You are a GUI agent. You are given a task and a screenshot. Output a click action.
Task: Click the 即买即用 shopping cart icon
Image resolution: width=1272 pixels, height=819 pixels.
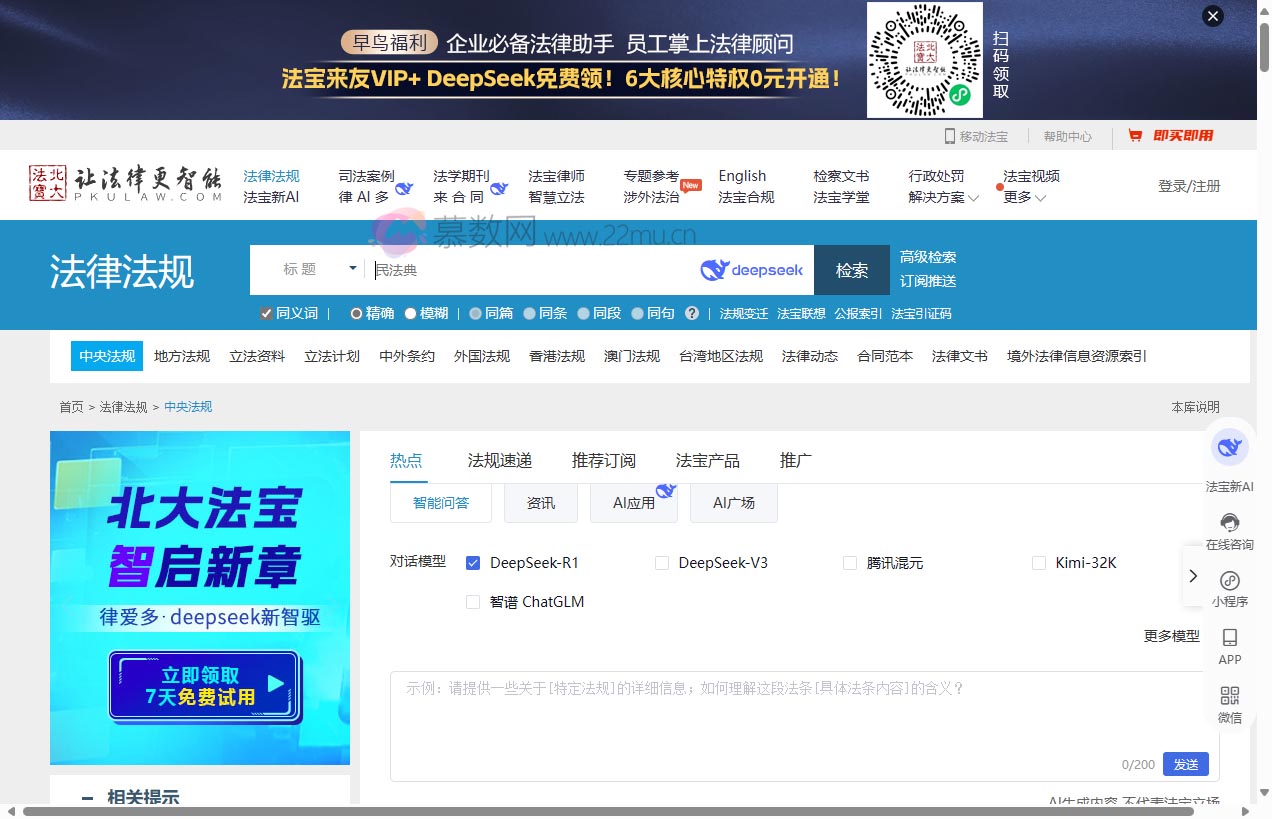pos(1138,135)
